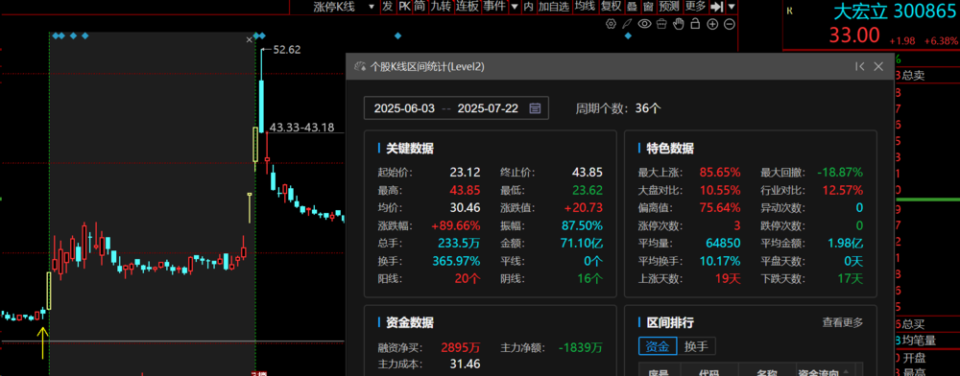Open the 复权 adjustment option
This screenshot has width=960, height=376.
610,6
